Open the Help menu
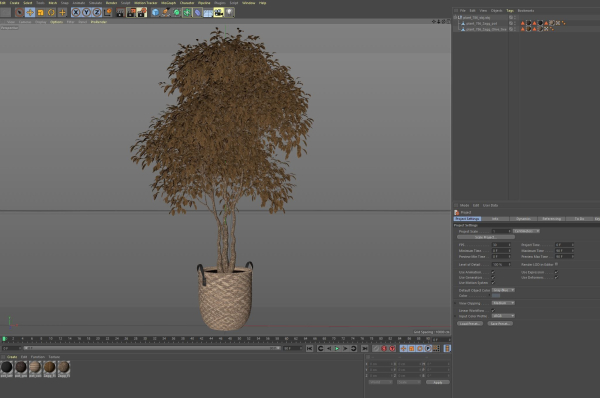This screenshot has width=600, height=398. tap(262, 3)
